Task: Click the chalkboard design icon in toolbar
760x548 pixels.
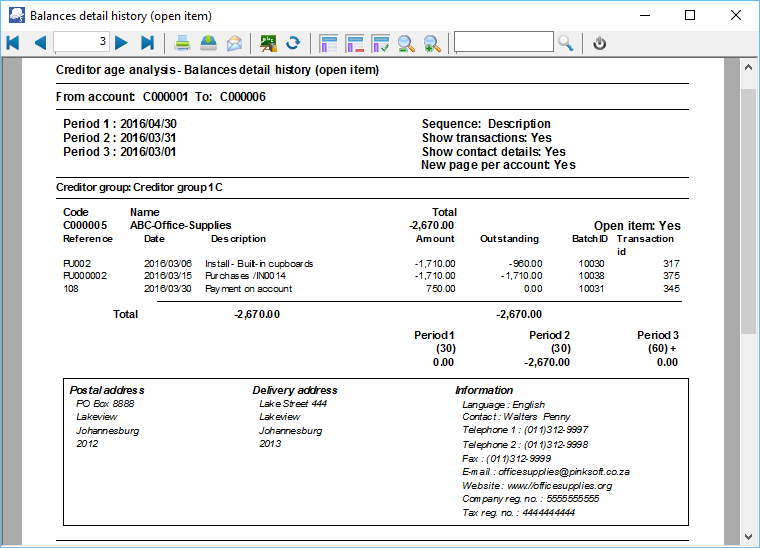Action: pyautogui.click(x=268, y=43)
